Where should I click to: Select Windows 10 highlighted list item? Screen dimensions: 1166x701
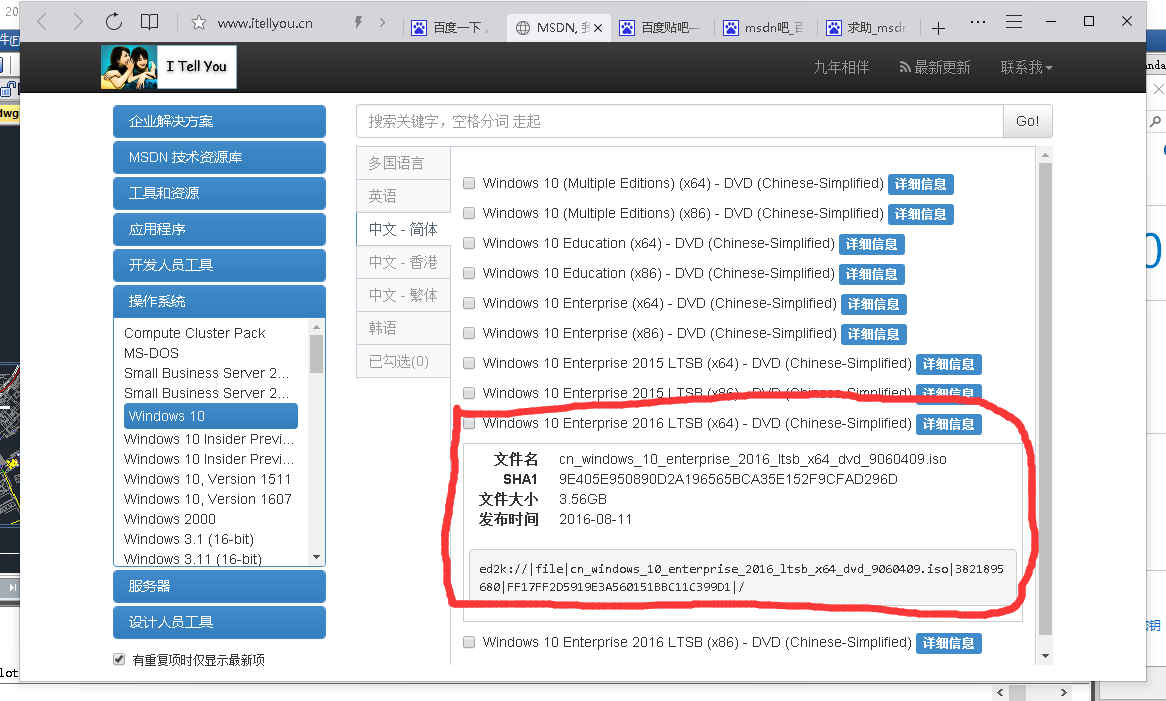(210, 416)
